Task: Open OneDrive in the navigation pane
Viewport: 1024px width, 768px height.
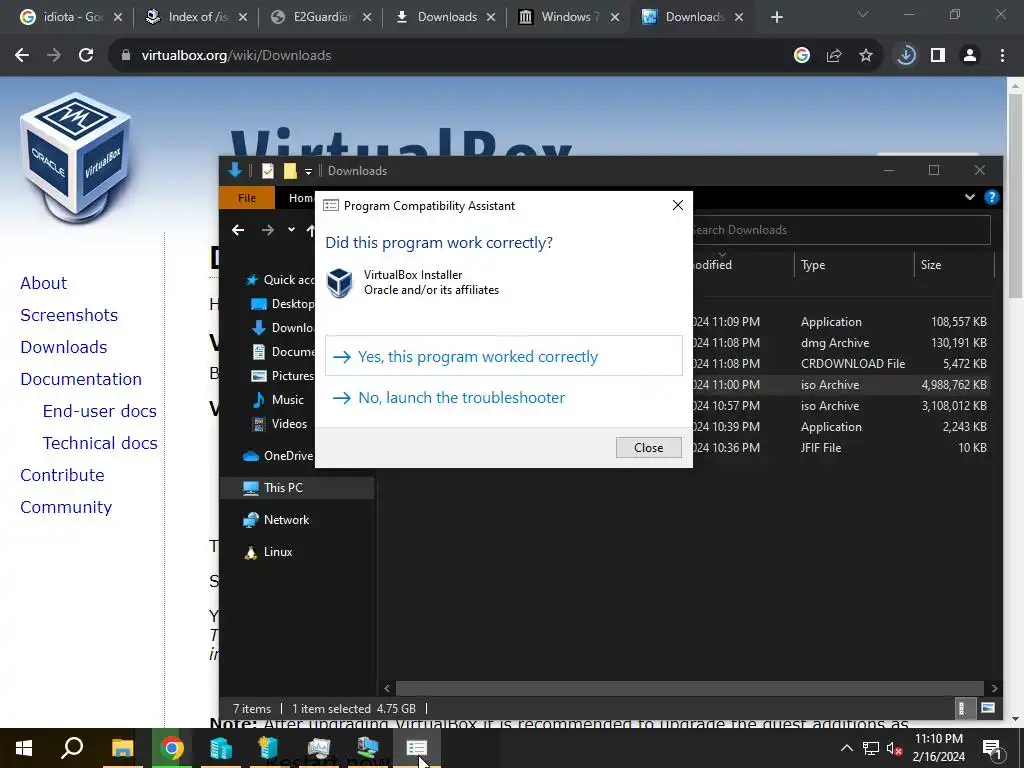Action: pyautogui.click(x=278, y=456)
